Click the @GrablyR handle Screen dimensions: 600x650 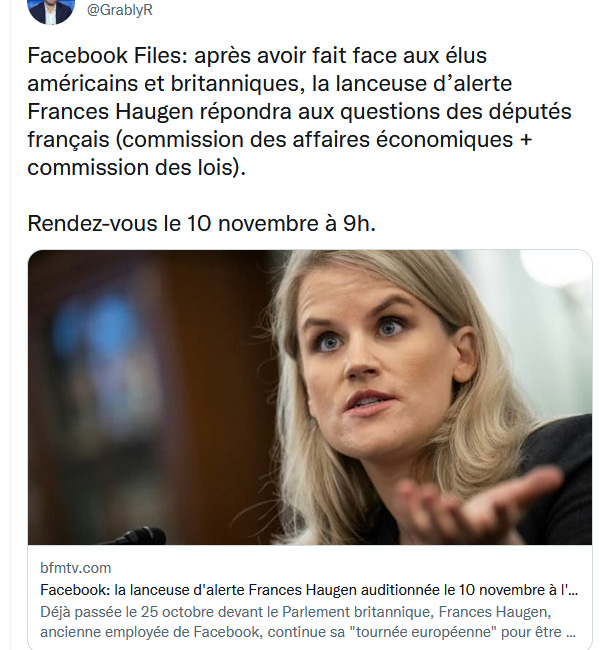[x=119, y=10]
